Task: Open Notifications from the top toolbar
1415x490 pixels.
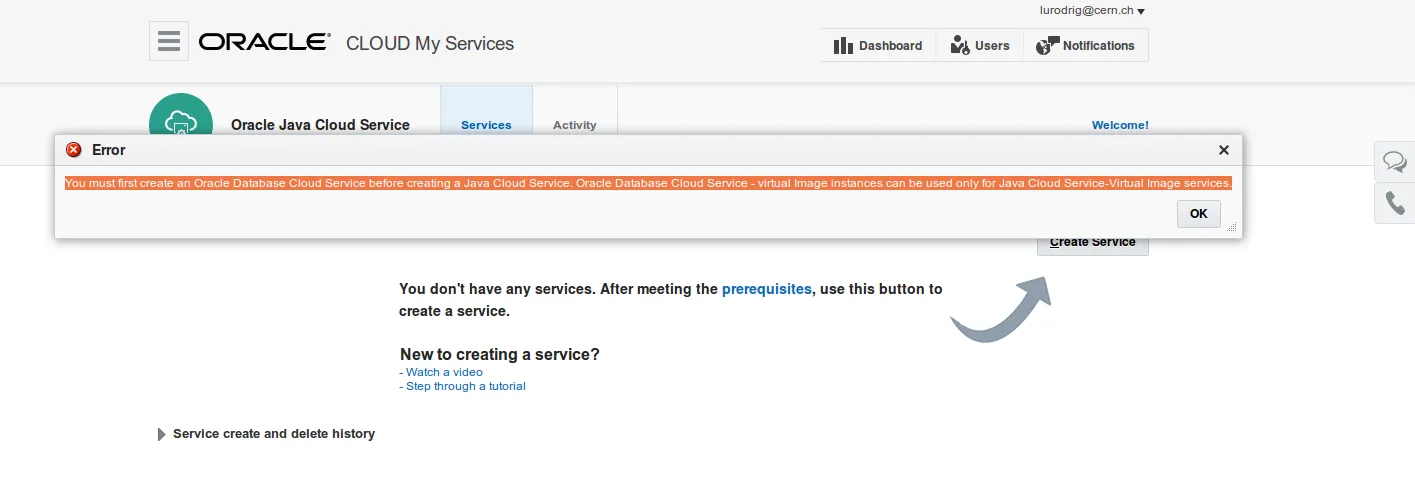Action: click(x=1086, y=45)
